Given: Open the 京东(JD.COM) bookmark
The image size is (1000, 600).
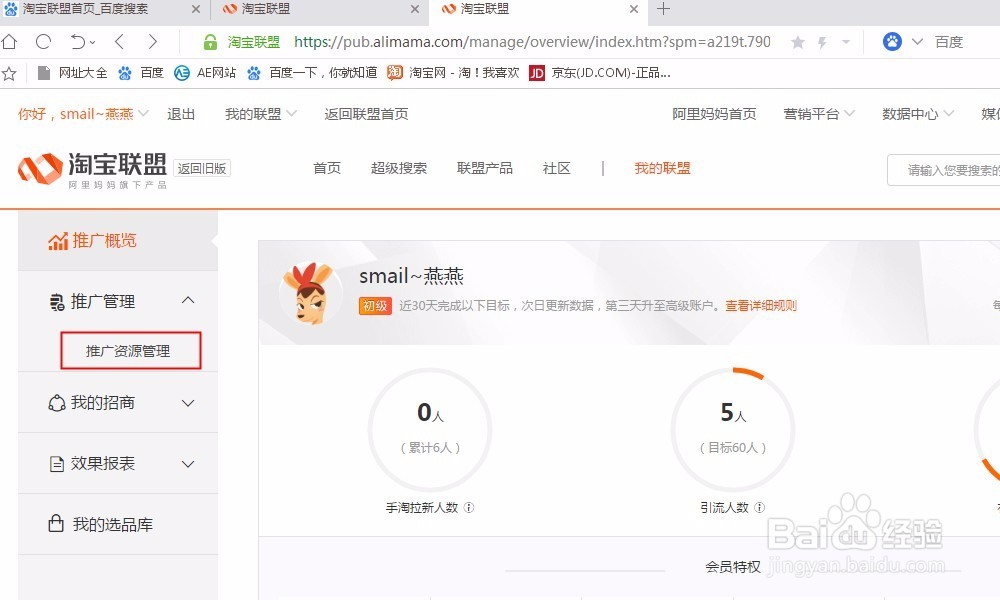Looking at the screenshot, I should pyautogui.click(x=599, y=73).
